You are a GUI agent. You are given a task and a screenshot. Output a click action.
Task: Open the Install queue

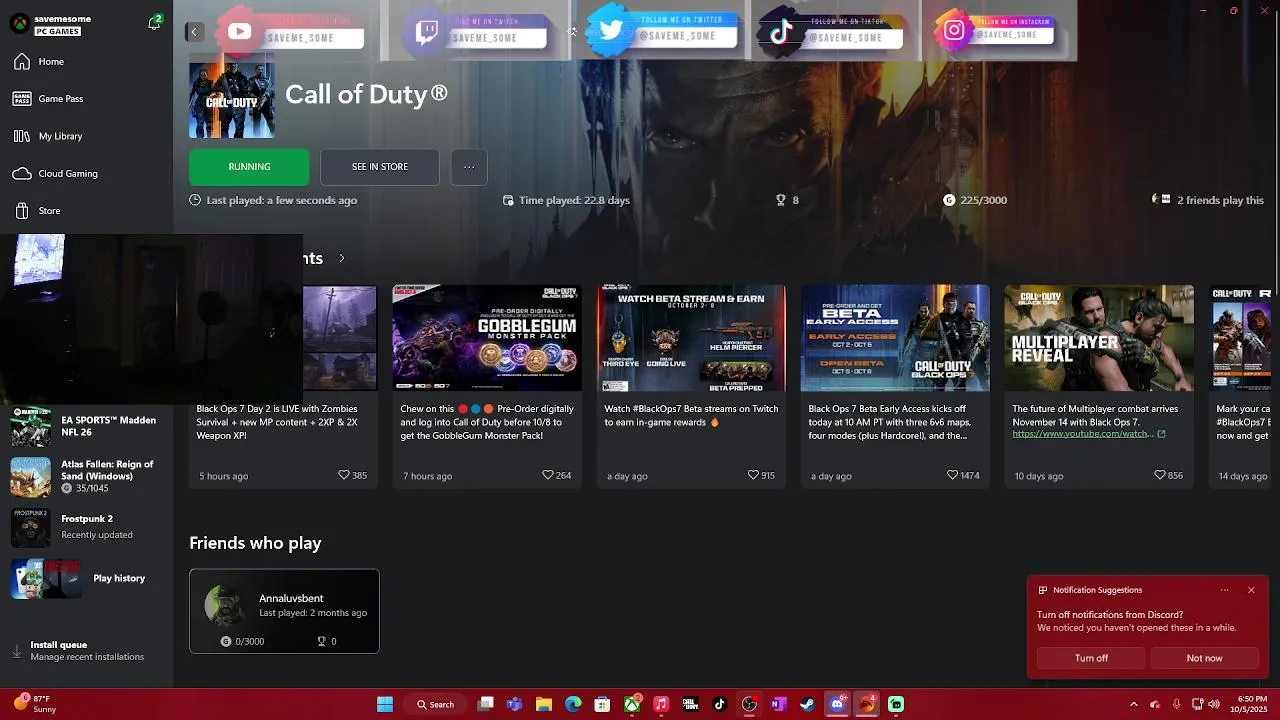[86, 651]
